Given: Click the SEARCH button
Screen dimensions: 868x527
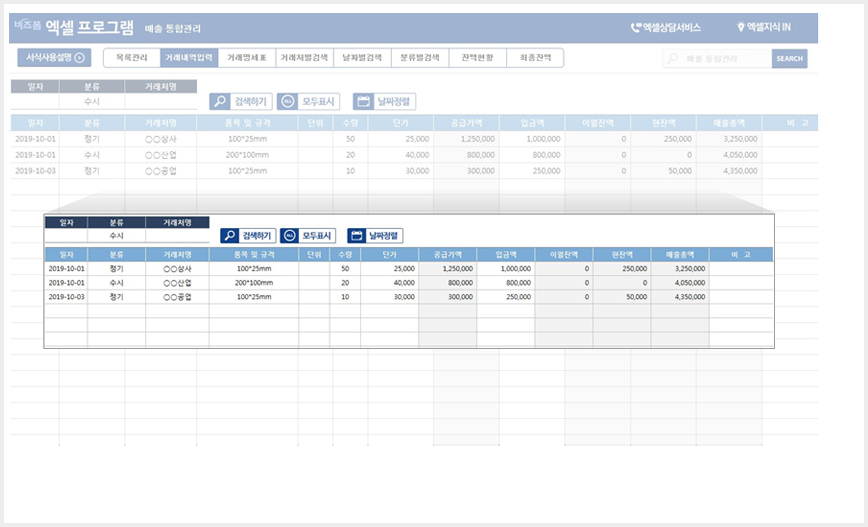Looking at the screenshot, I should tap(789, 58).
